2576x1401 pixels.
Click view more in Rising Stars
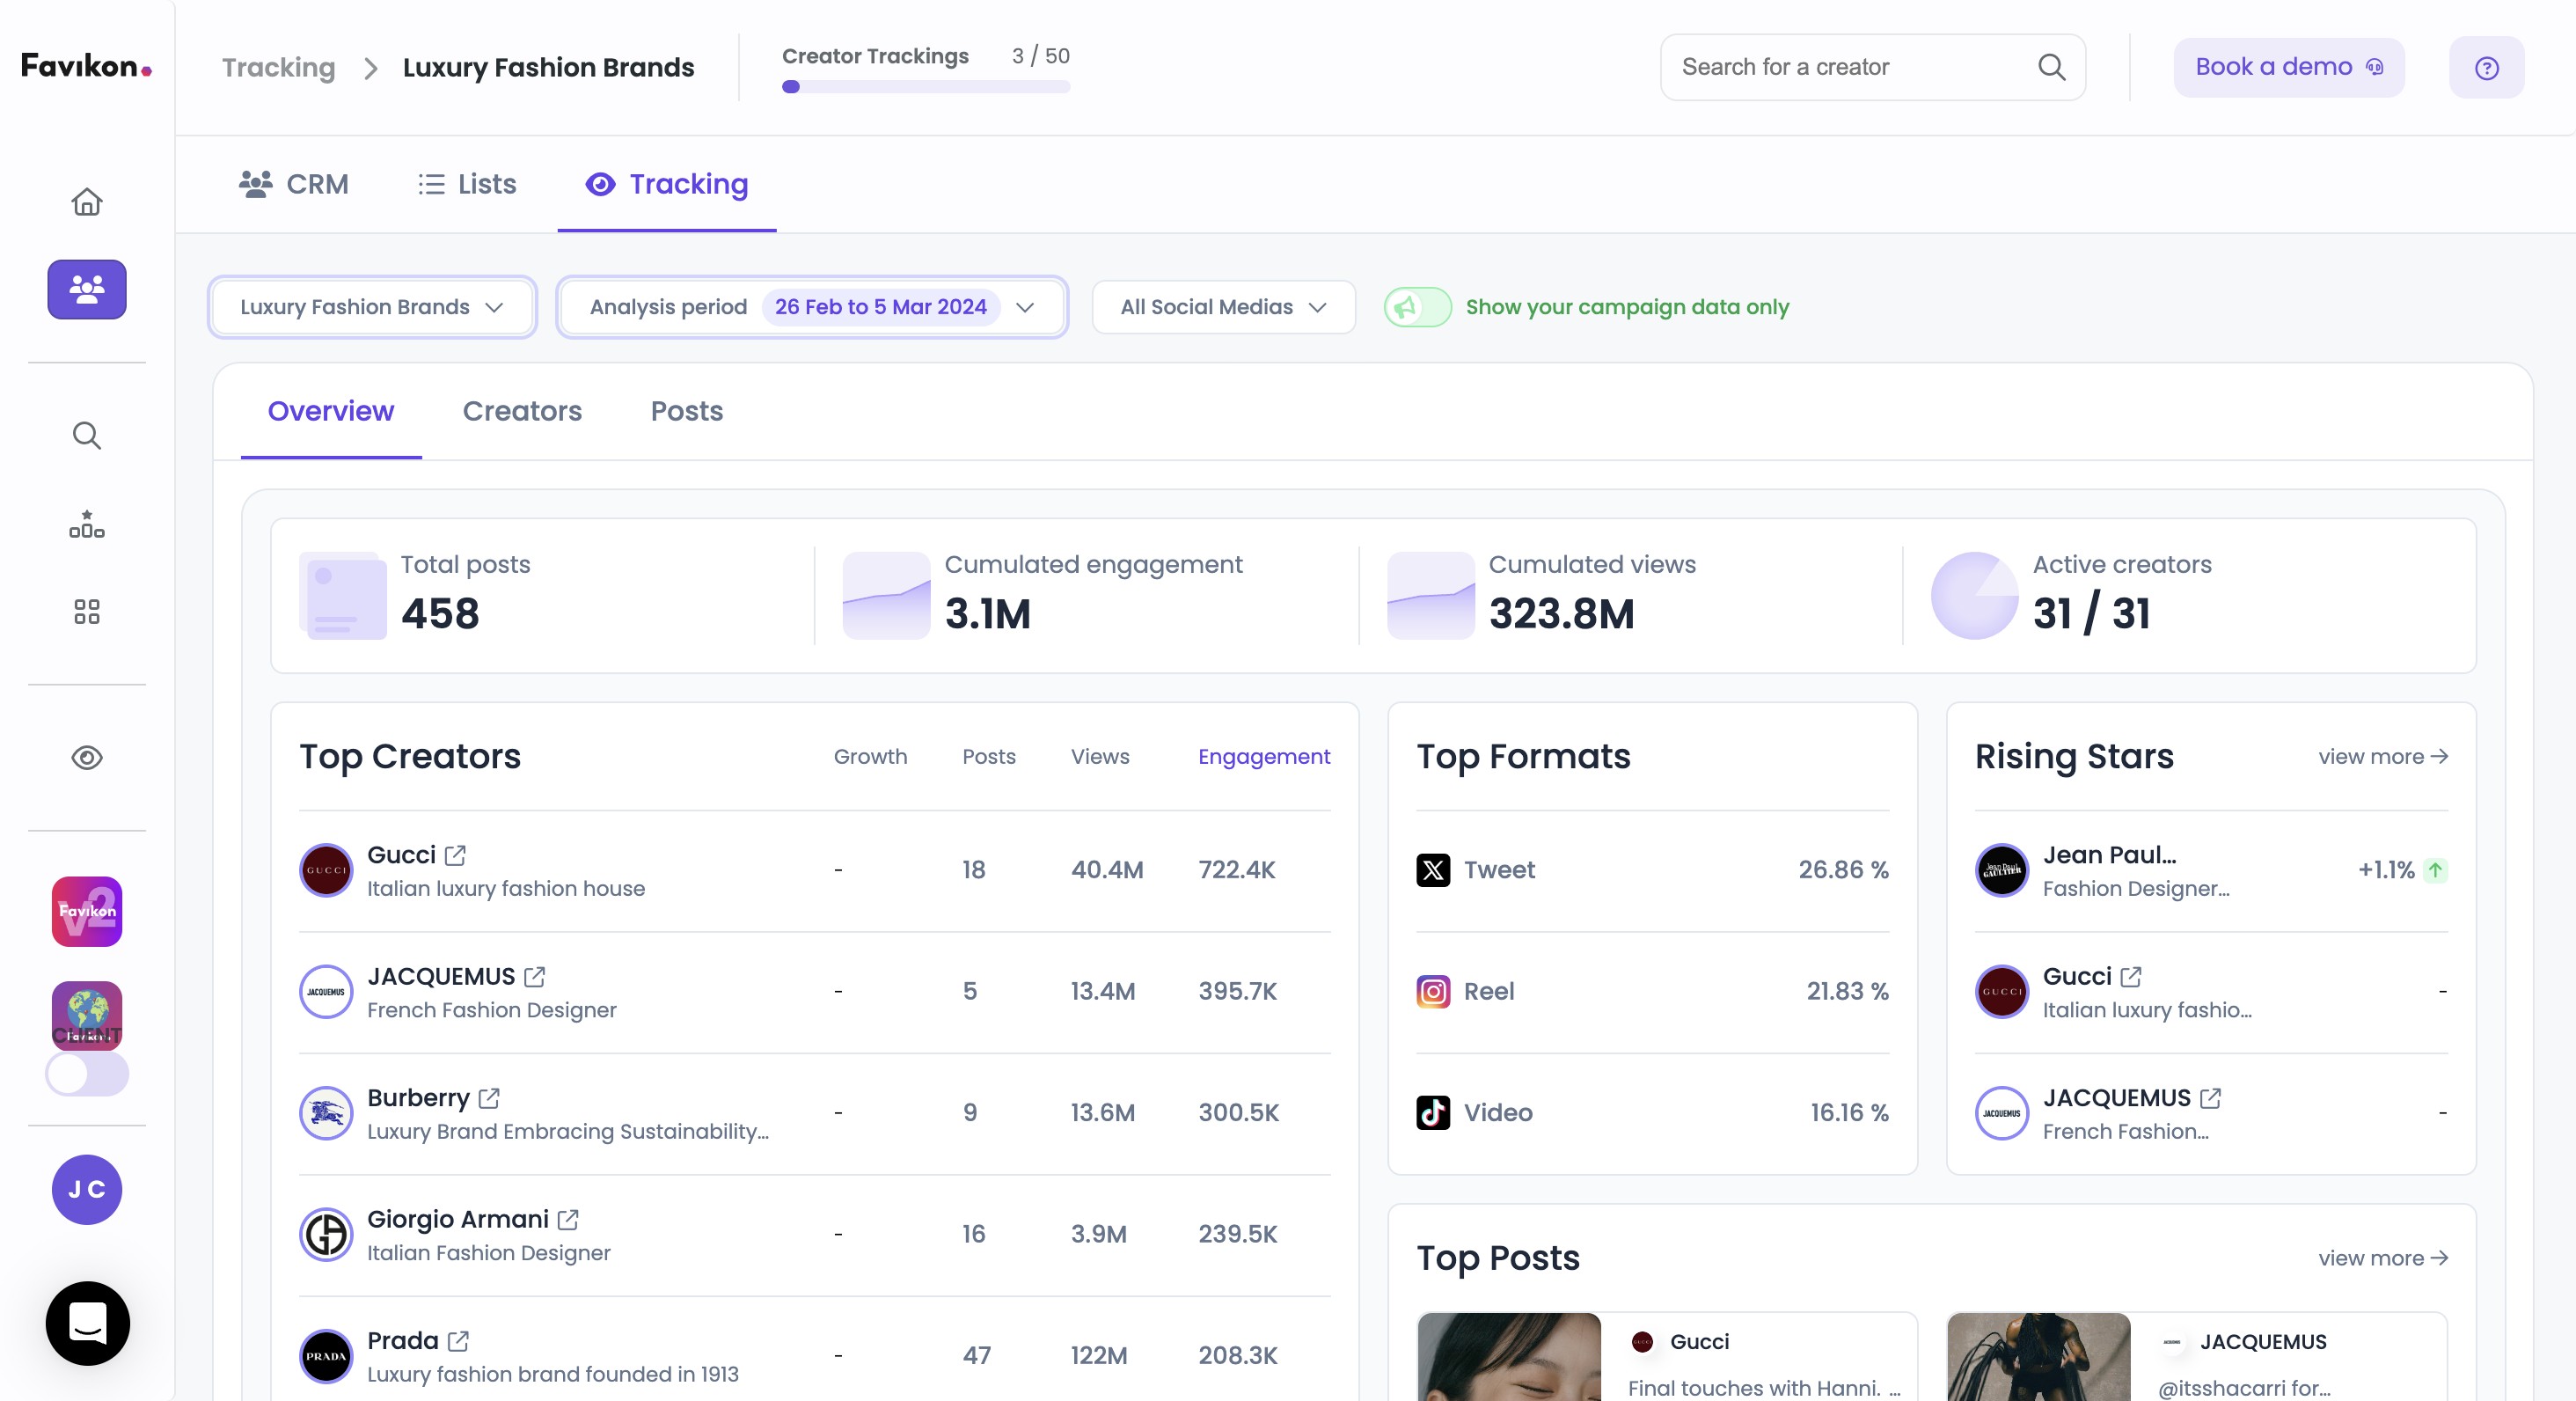[x=2382, y=757]
